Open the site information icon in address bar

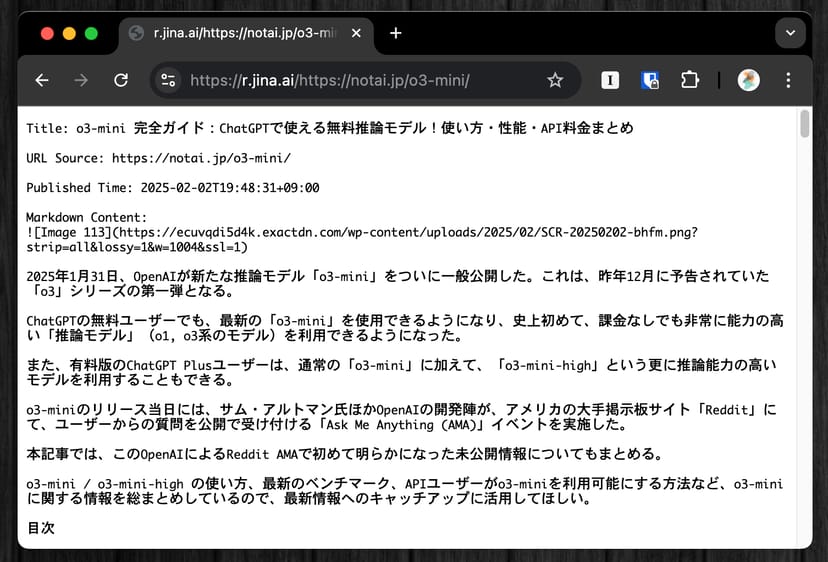pos(168,80)
